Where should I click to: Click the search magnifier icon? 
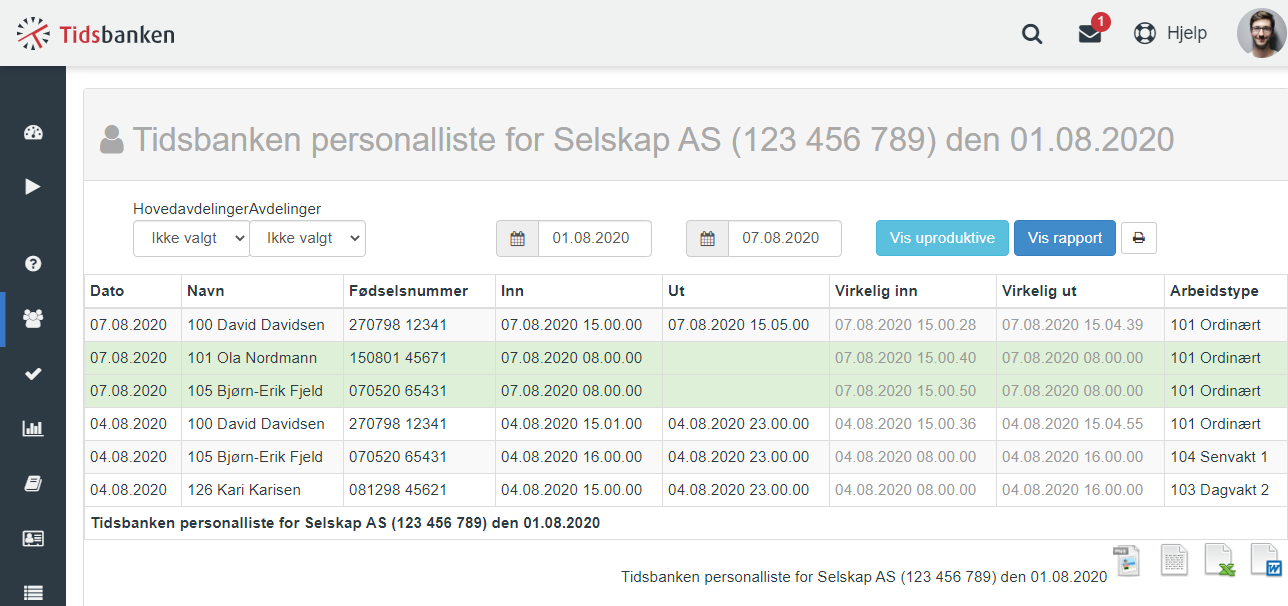coord(1032,34)
